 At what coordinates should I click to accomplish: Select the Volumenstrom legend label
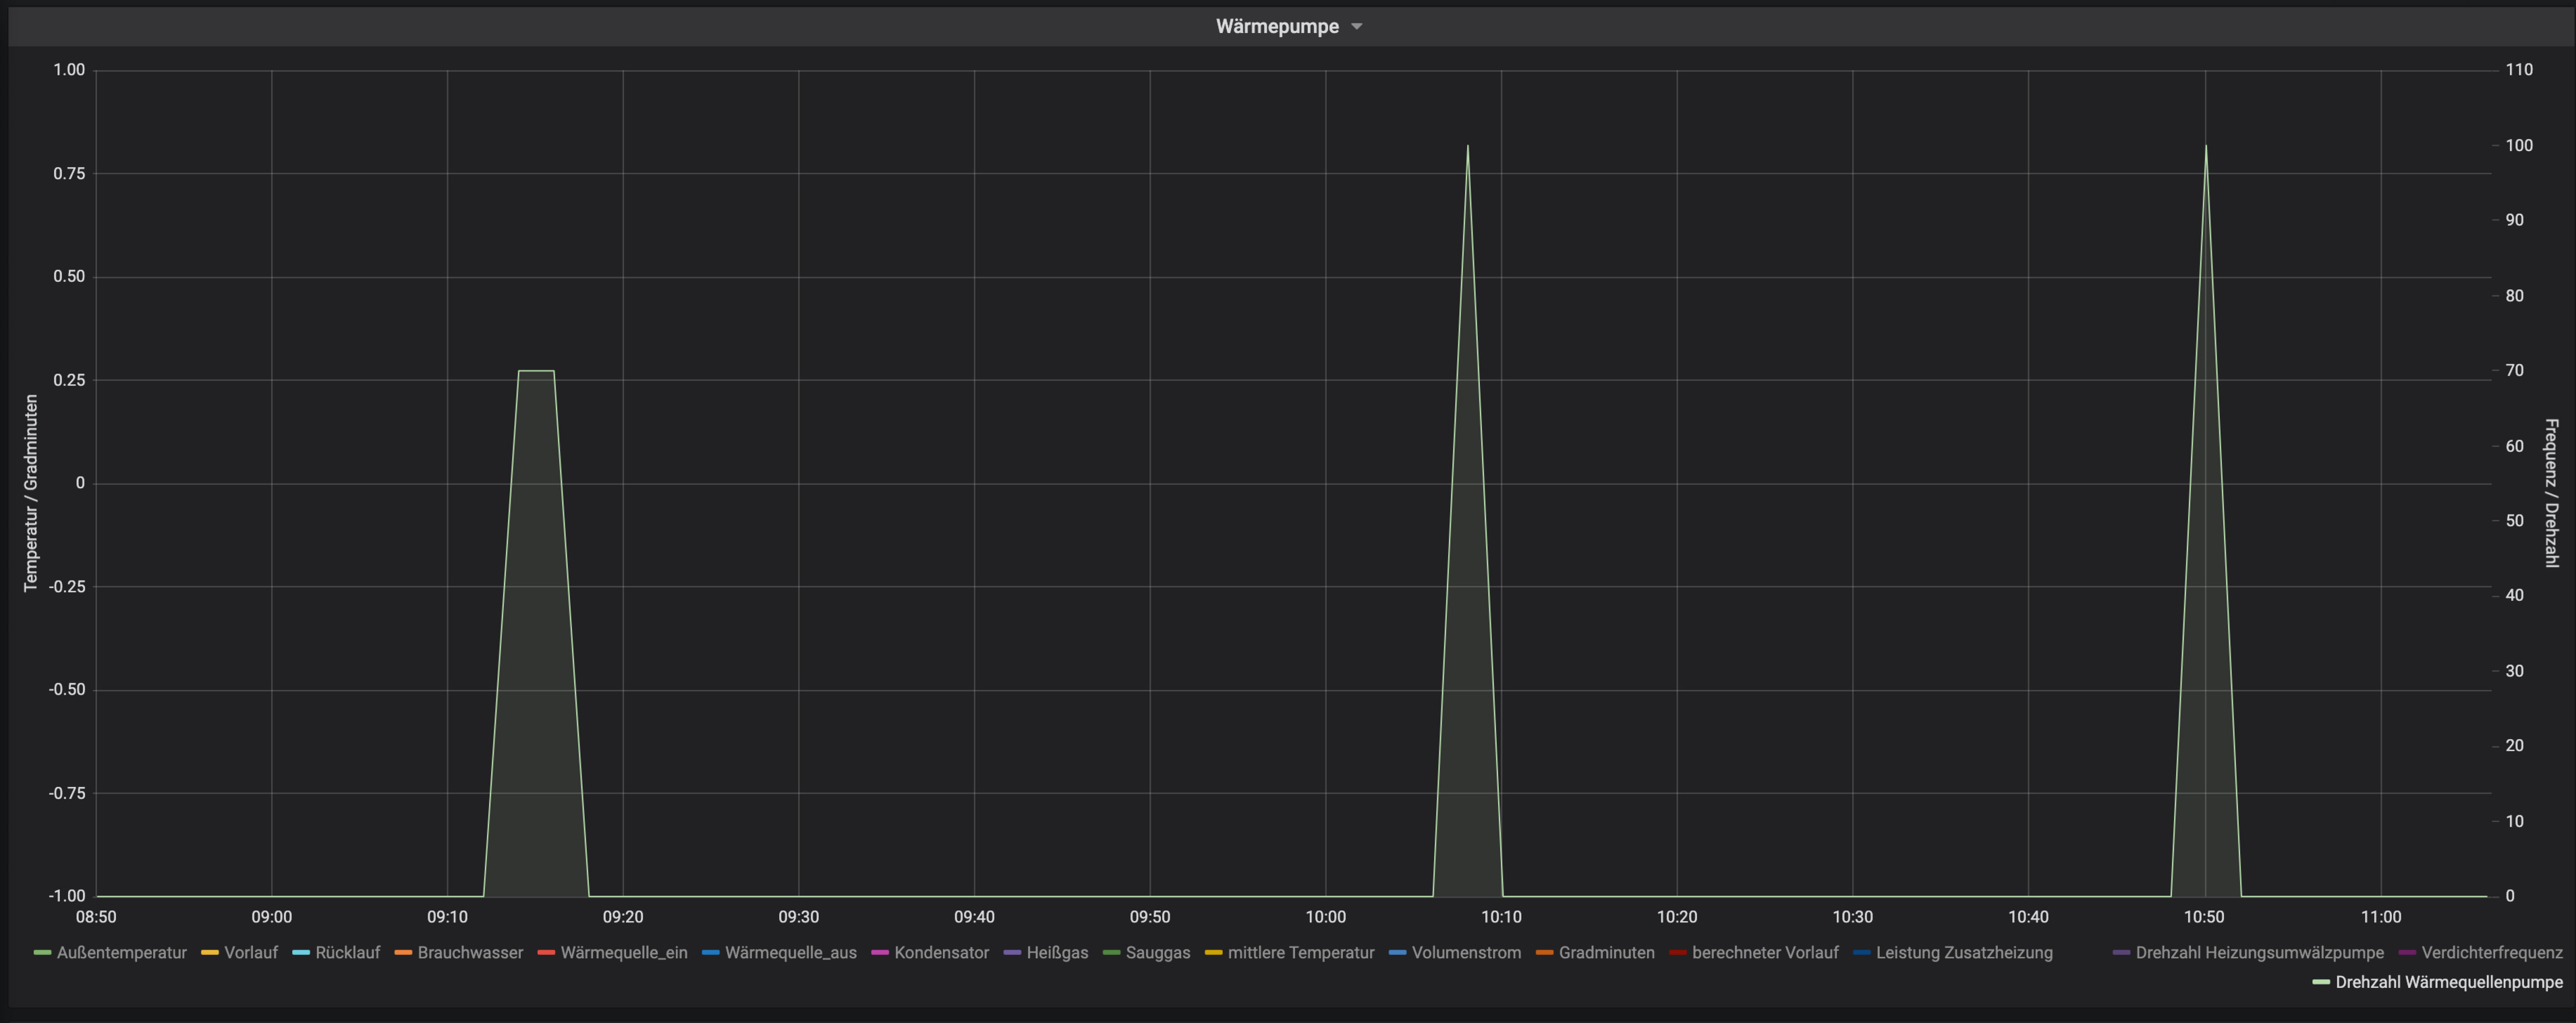(1466, 953)
